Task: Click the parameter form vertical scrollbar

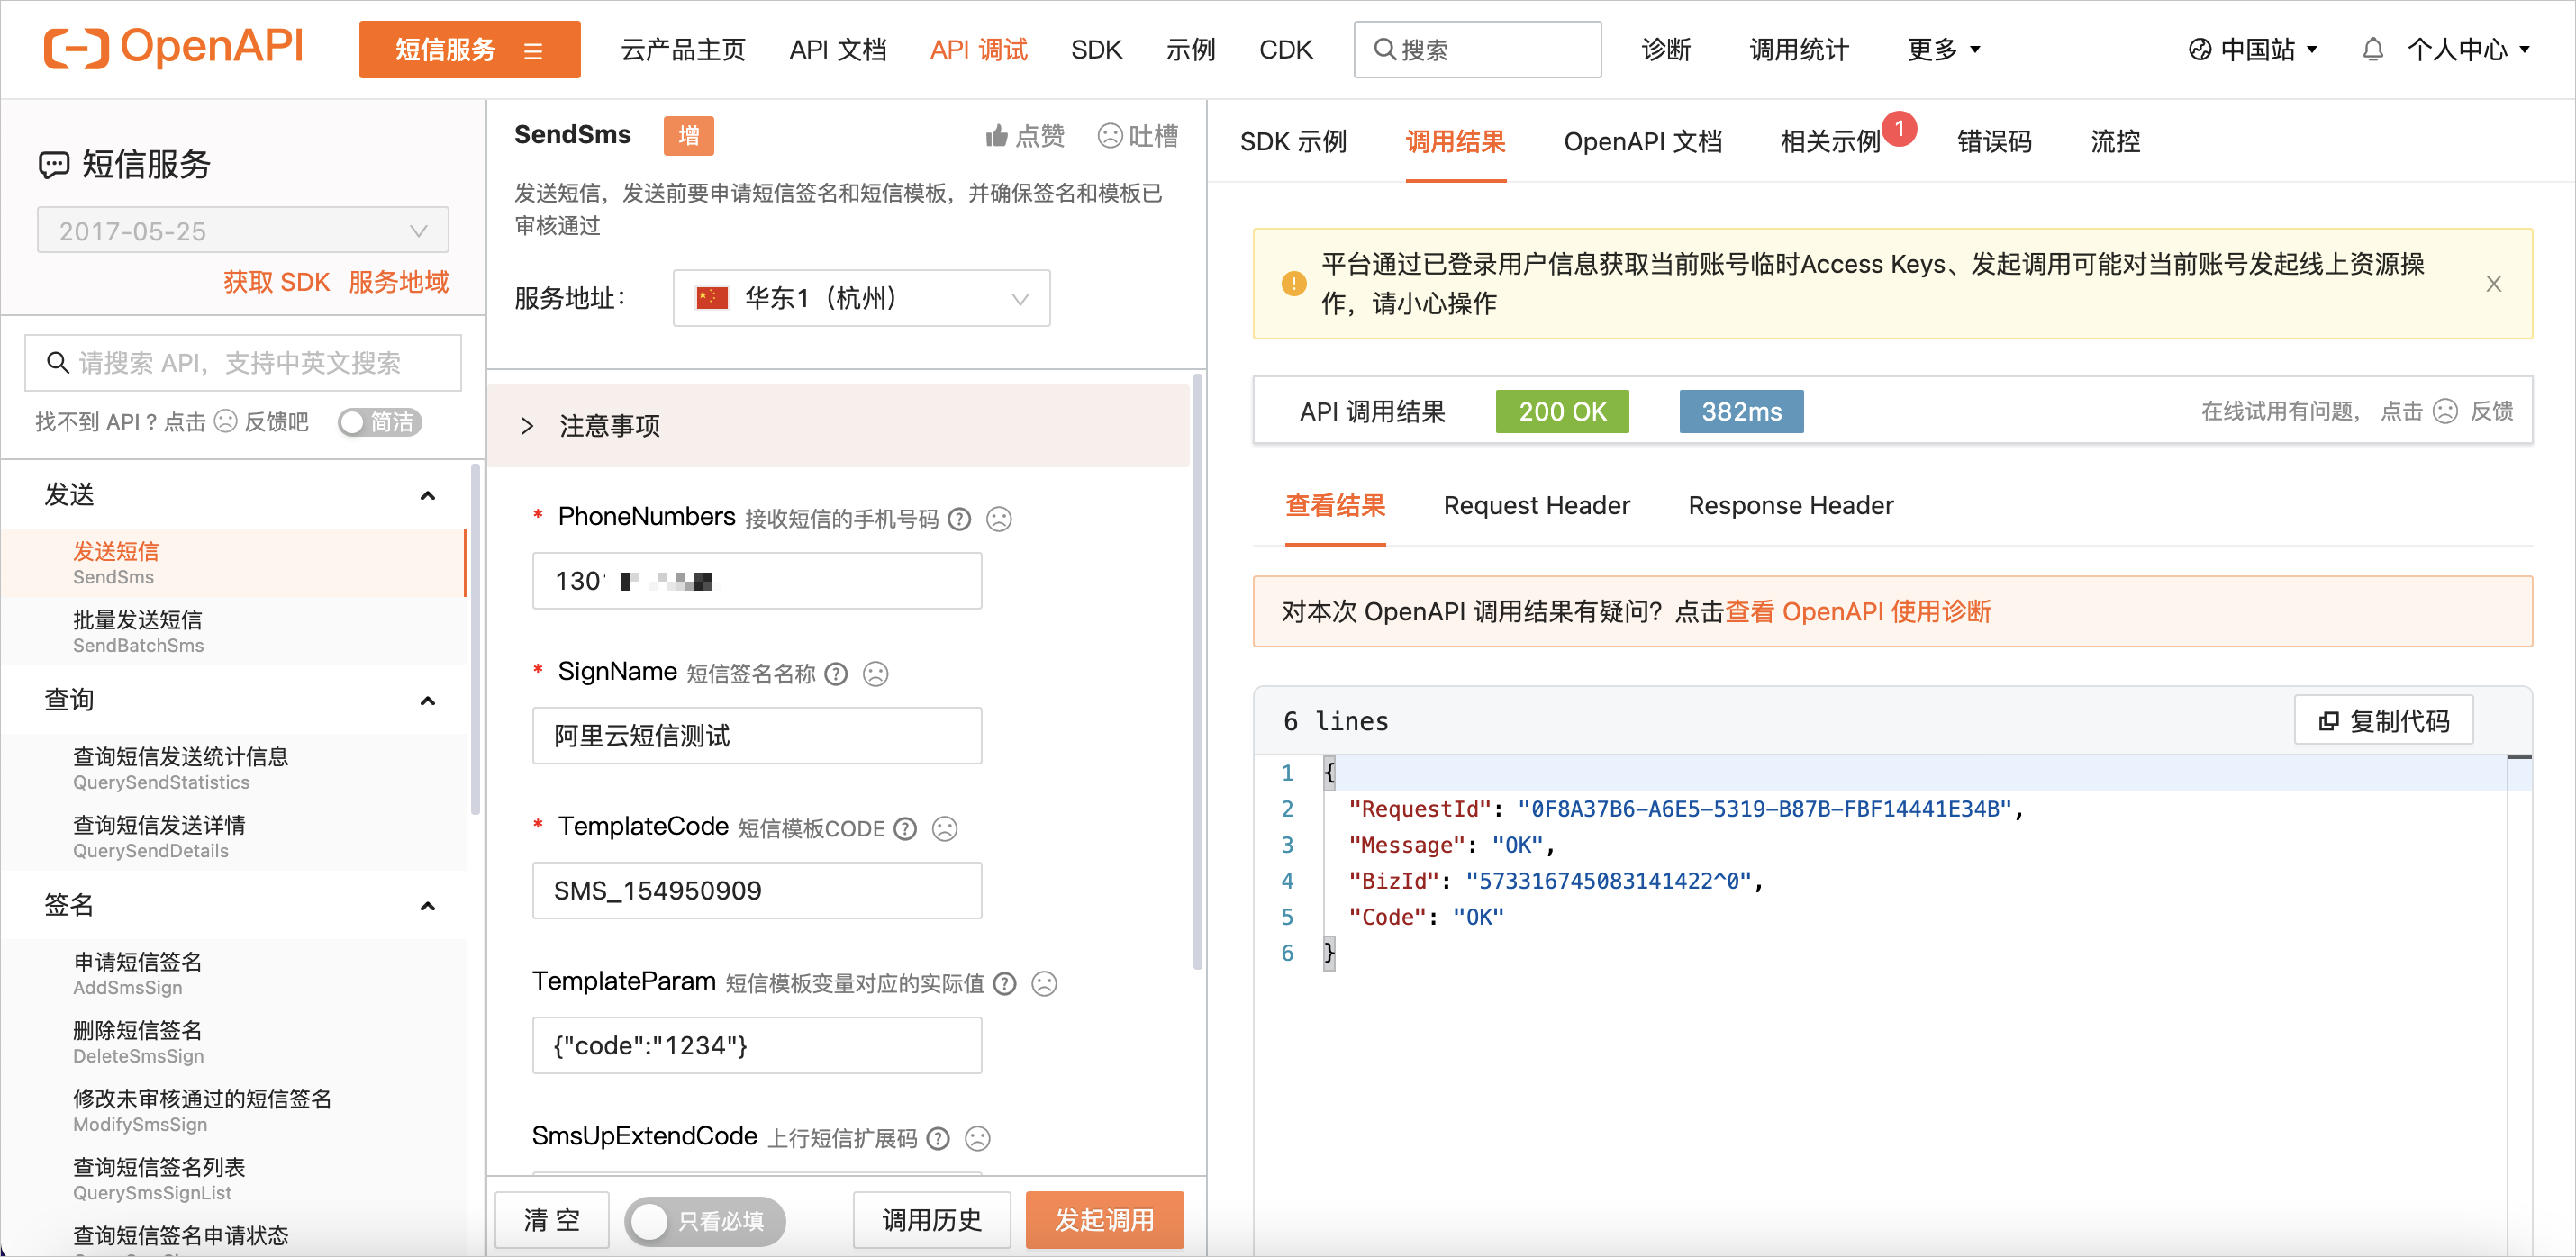Action: point(1197,672)
